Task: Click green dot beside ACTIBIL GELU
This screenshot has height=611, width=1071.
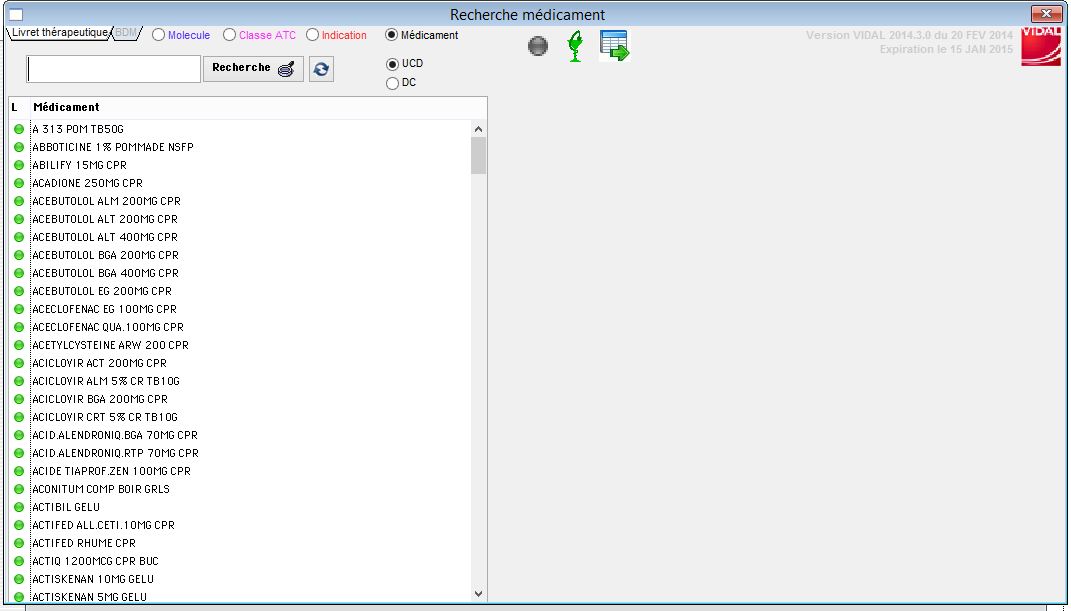Action: click(19, 507)
